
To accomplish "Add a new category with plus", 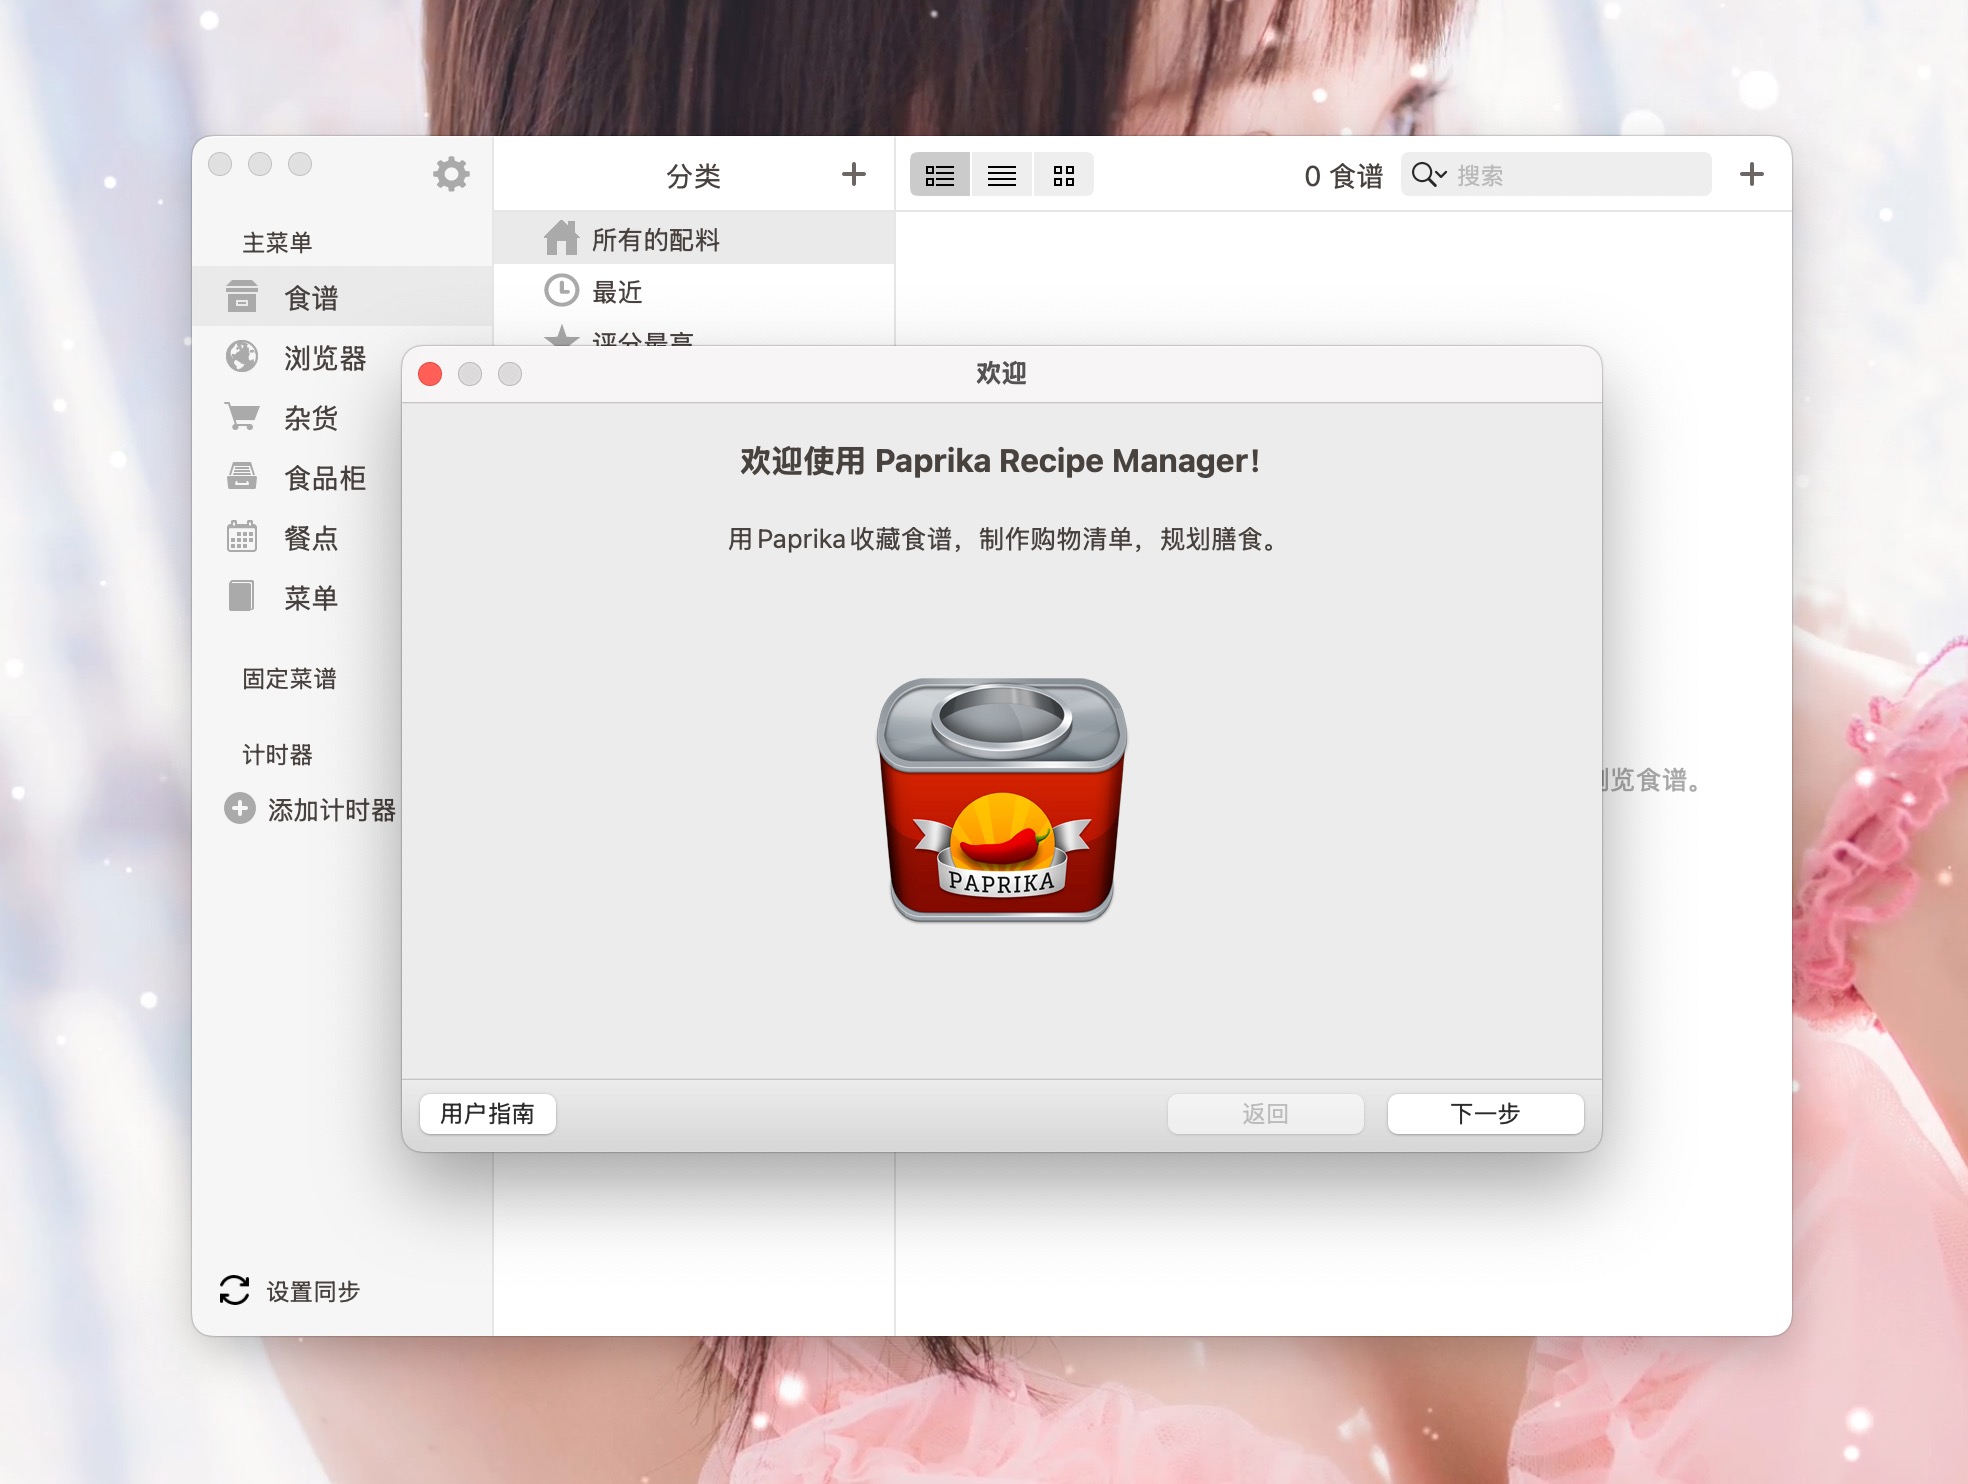I will point(853,174).
